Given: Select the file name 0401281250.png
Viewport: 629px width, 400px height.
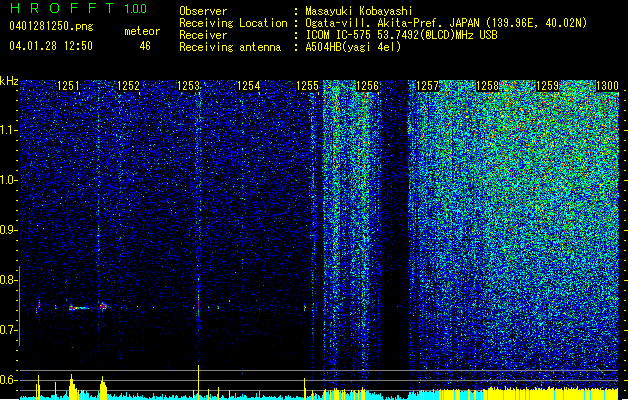Looking at the screenshot, I should coord(51,26).
